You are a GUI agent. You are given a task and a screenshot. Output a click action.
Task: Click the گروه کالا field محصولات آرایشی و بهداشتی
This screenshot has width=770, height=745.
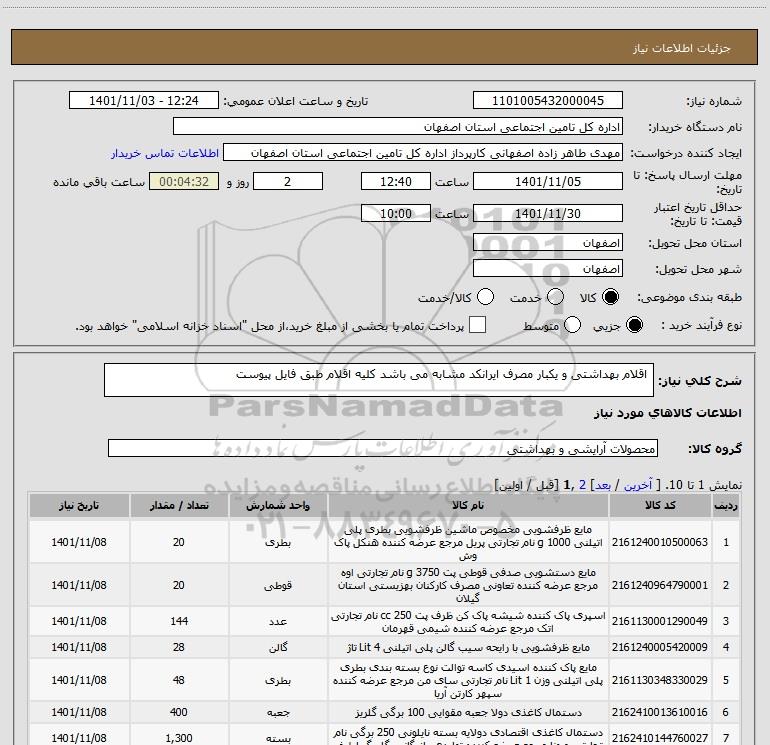tap(383, 448)
